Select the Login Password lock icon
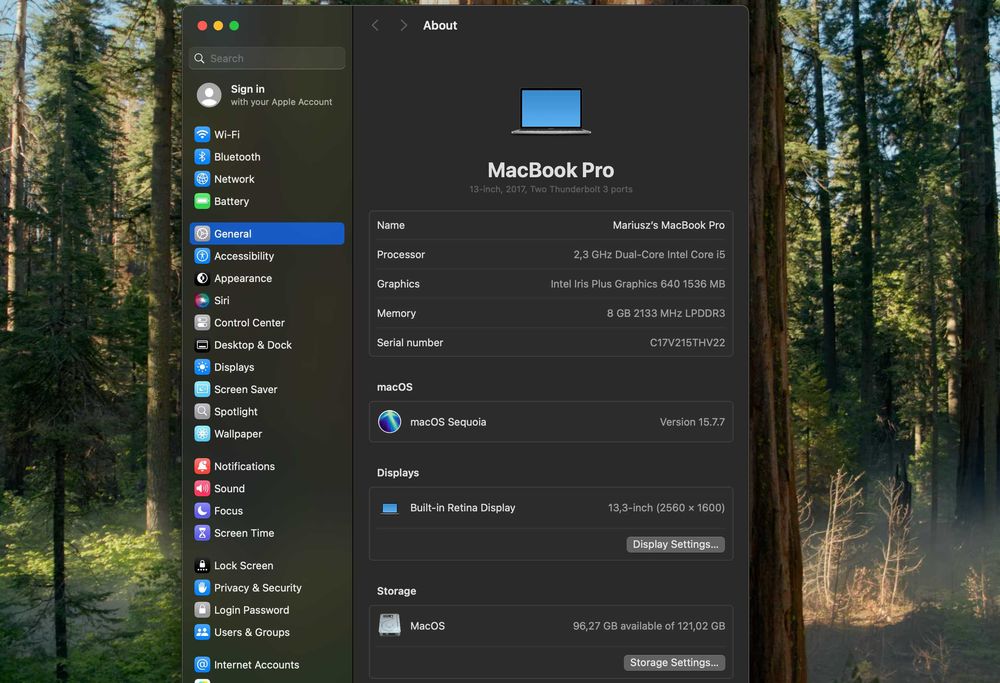 point(202,610)
